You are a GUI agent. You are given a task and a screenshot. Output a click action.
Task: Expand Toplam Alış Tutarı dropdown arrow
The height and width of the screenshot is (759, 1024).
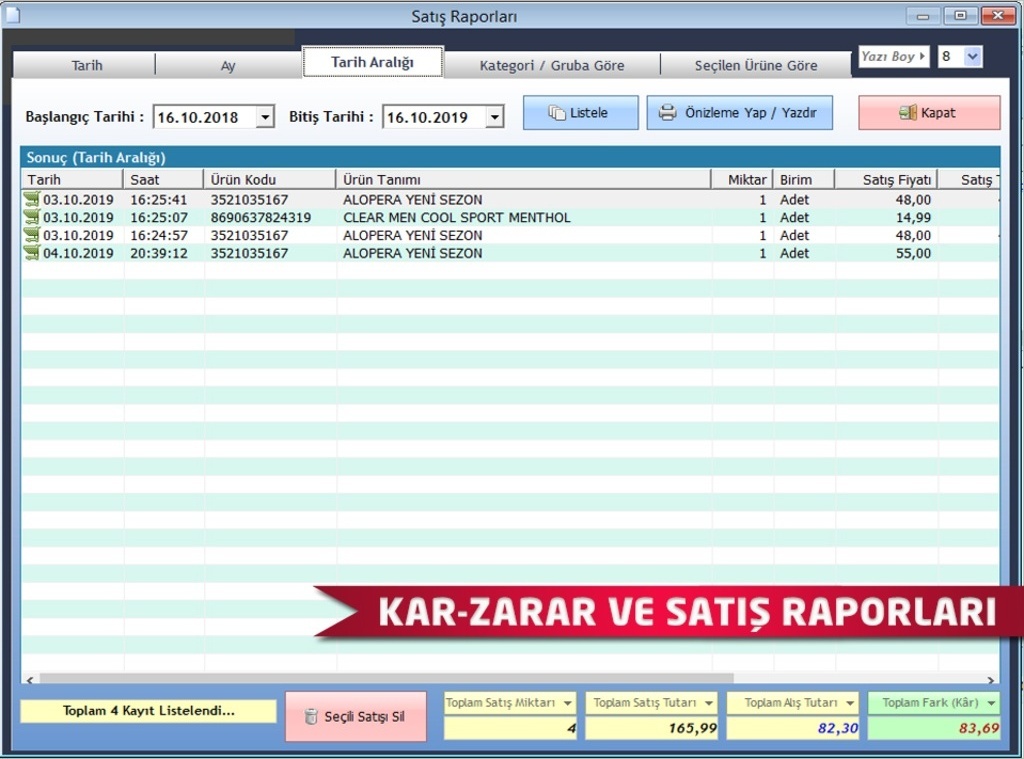click(849, 703)
